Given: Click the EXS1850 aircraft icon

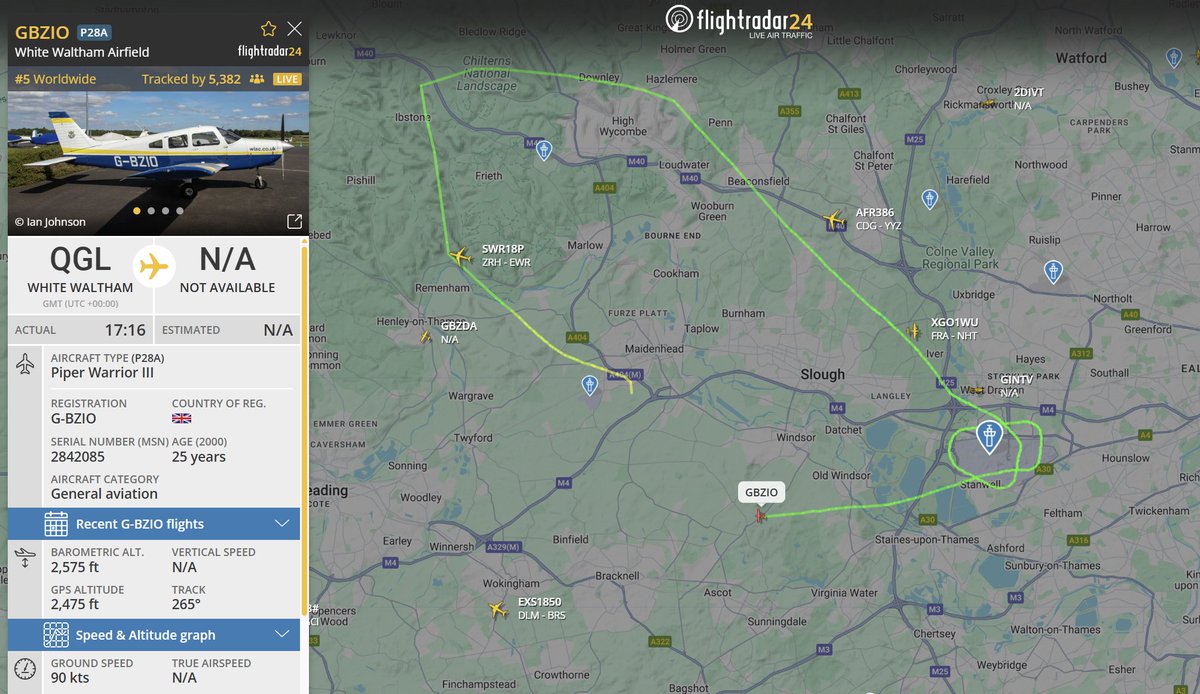Looking at the screenshot, I should pyautogui.click(x=498, y=609).
